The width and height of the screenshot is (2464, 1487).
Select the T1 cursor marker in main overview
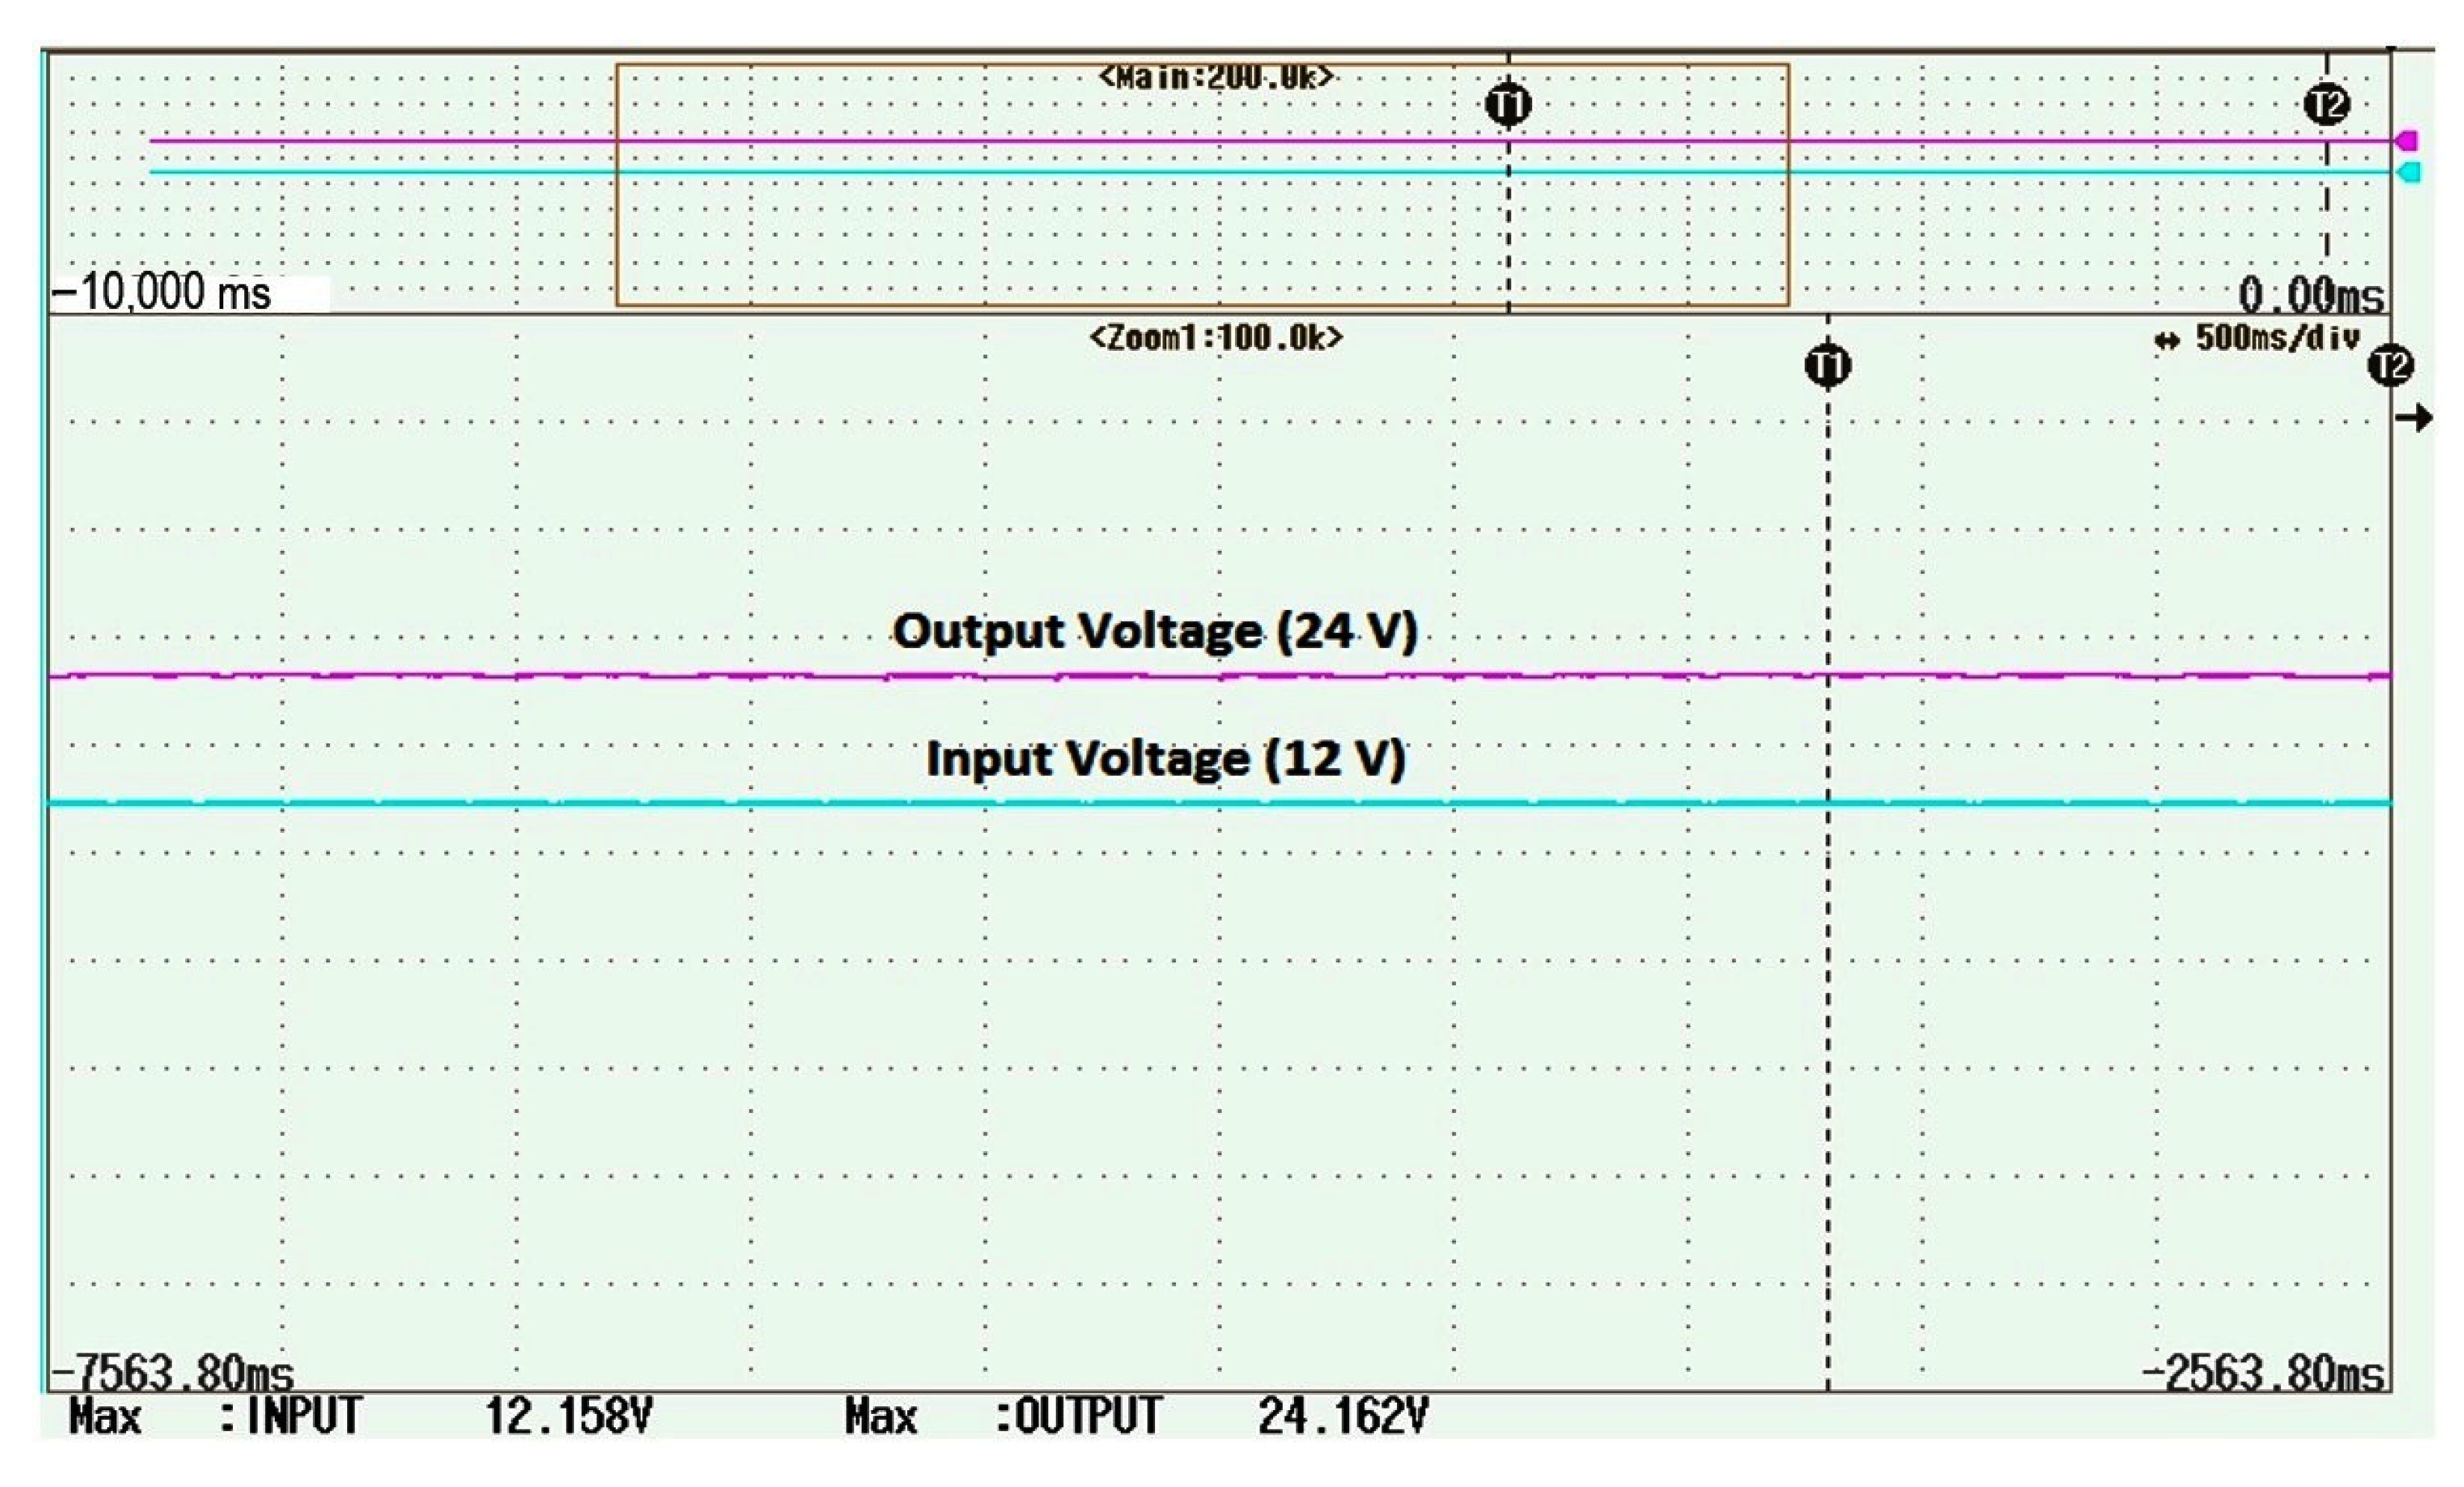click(x=1508, y=105)
